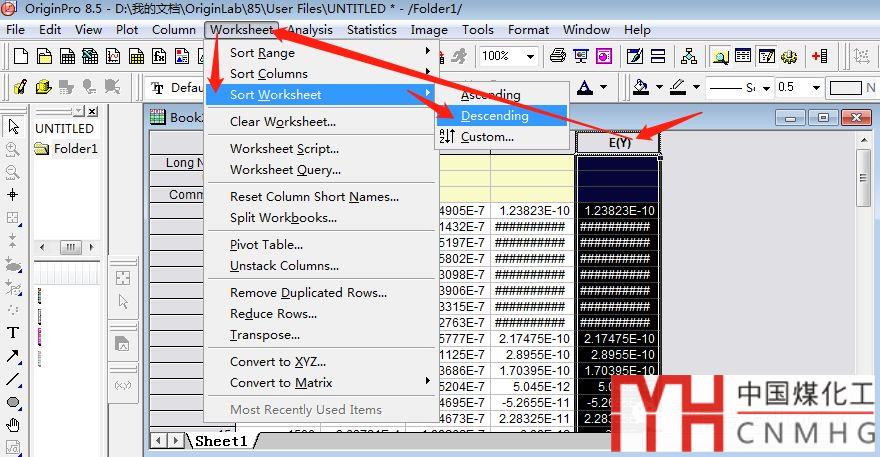Open the line style dropdown
This screenshot has height=457, width=880.
[x=766, y=88]
